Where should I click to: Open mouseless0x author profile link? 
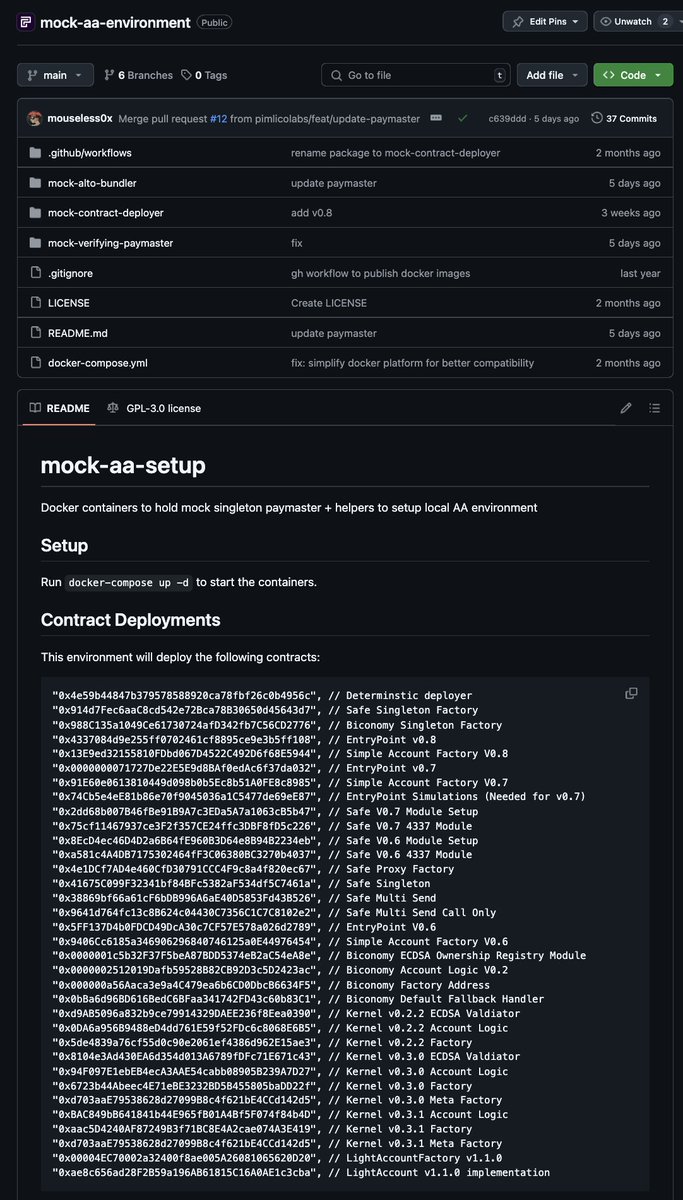tap(79, 118)
